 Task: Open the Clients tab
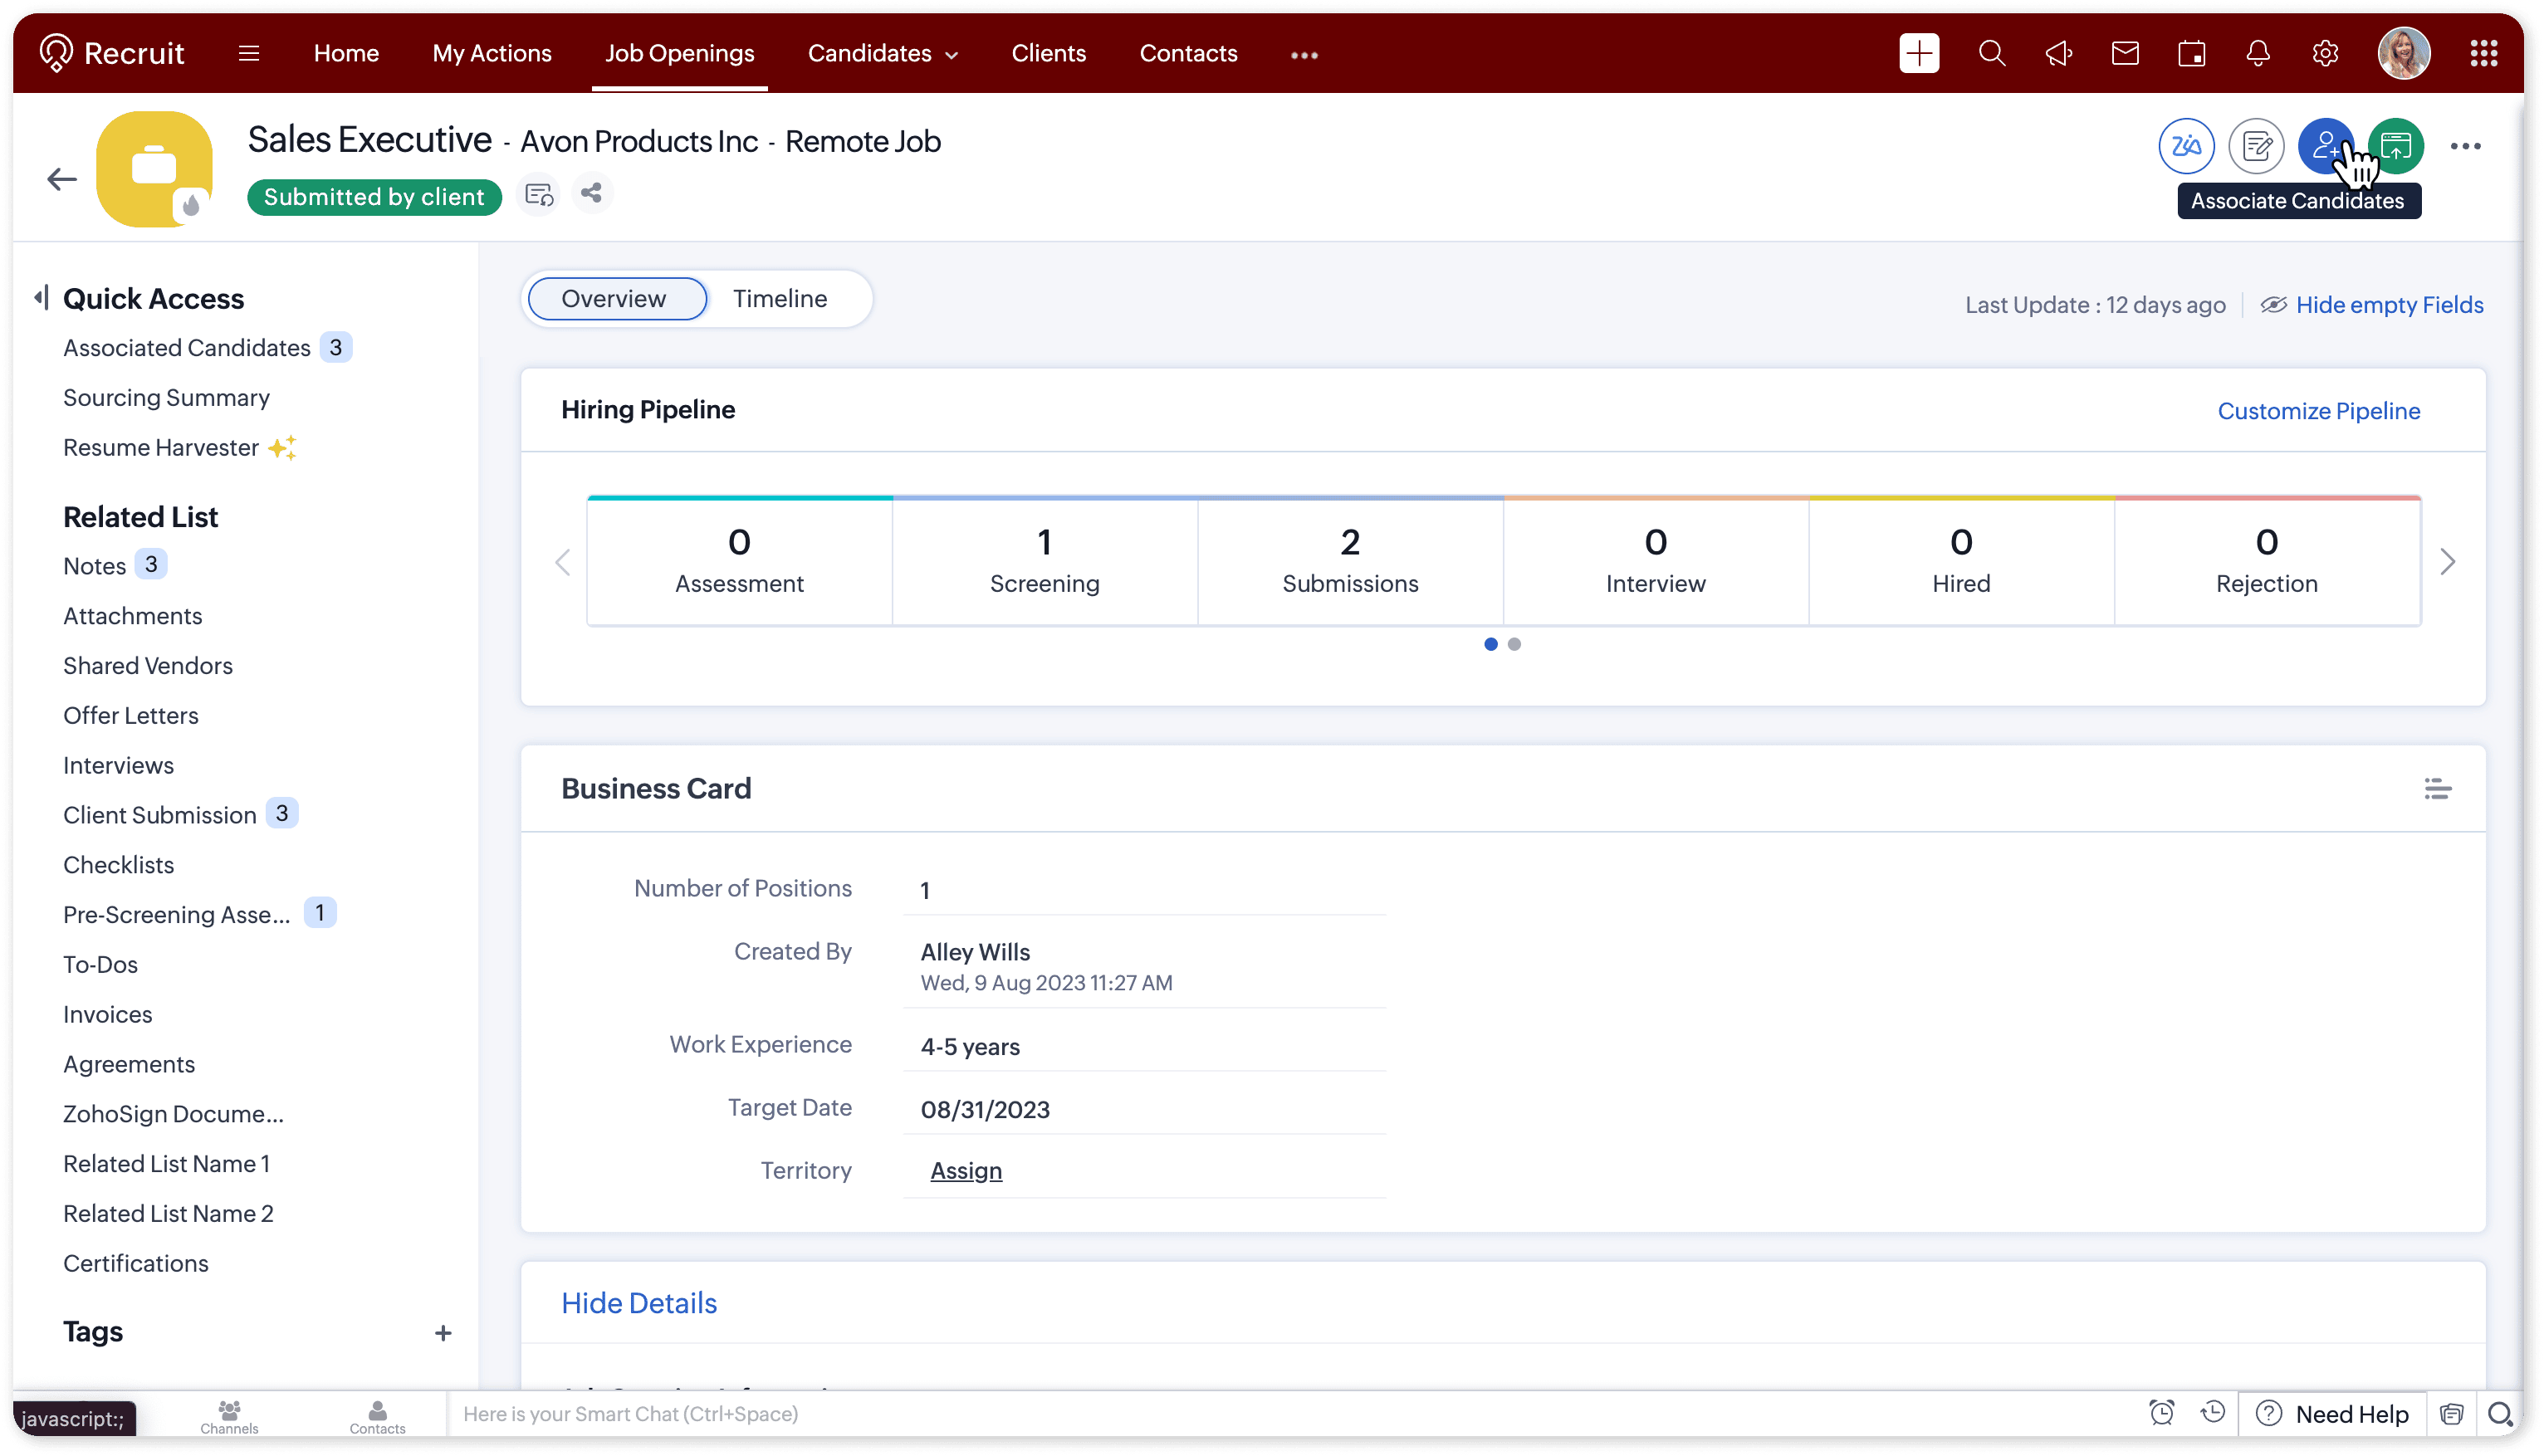pos(1048,53)
